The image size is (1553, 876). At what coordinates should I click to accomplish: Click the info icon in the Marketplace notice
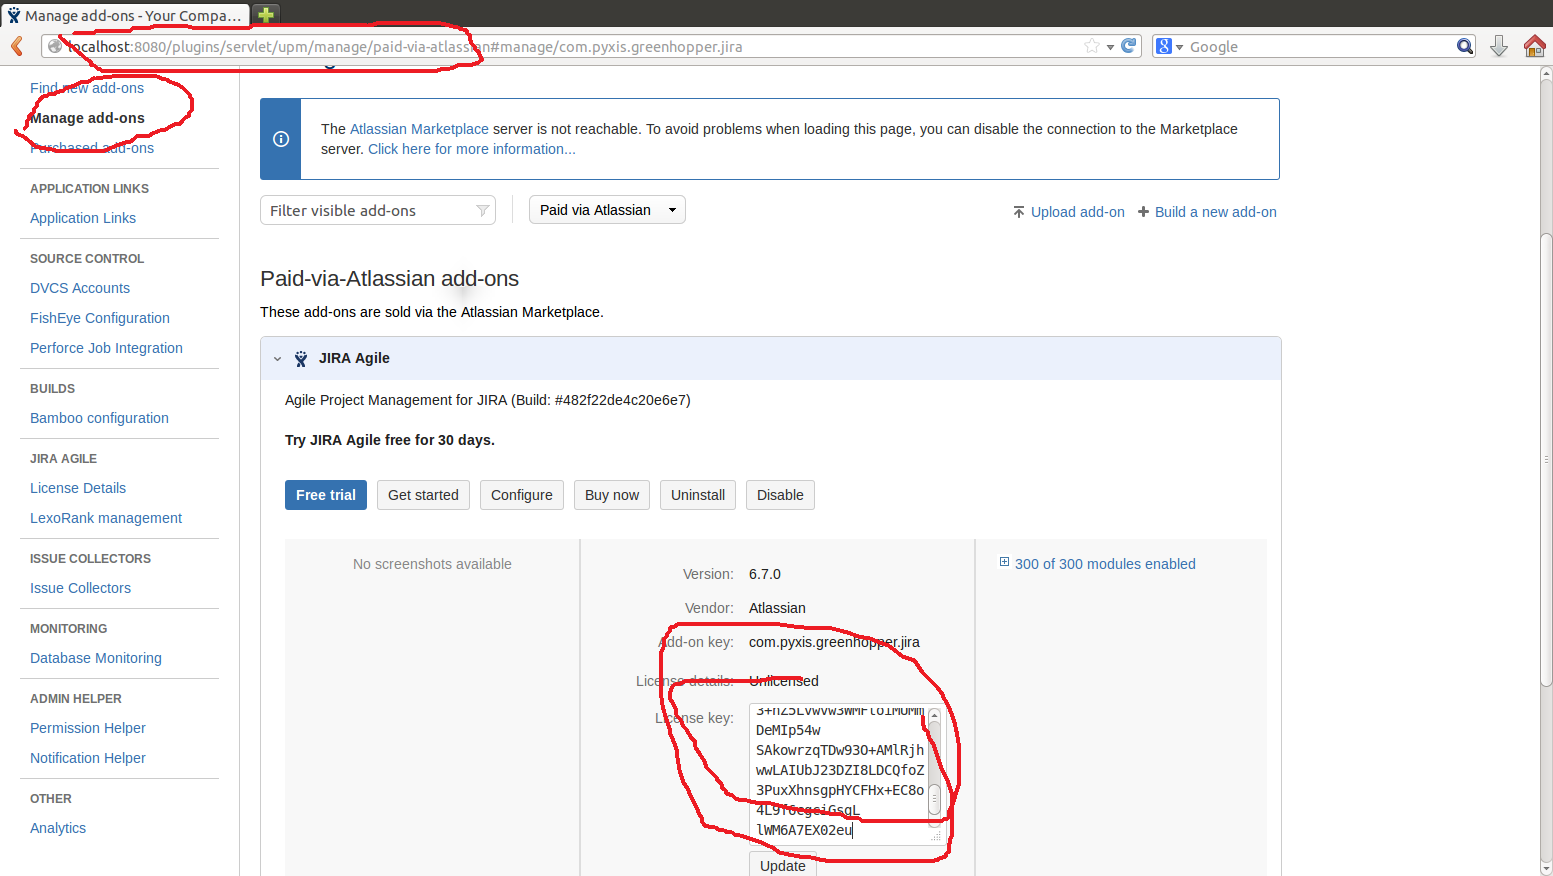281,139
